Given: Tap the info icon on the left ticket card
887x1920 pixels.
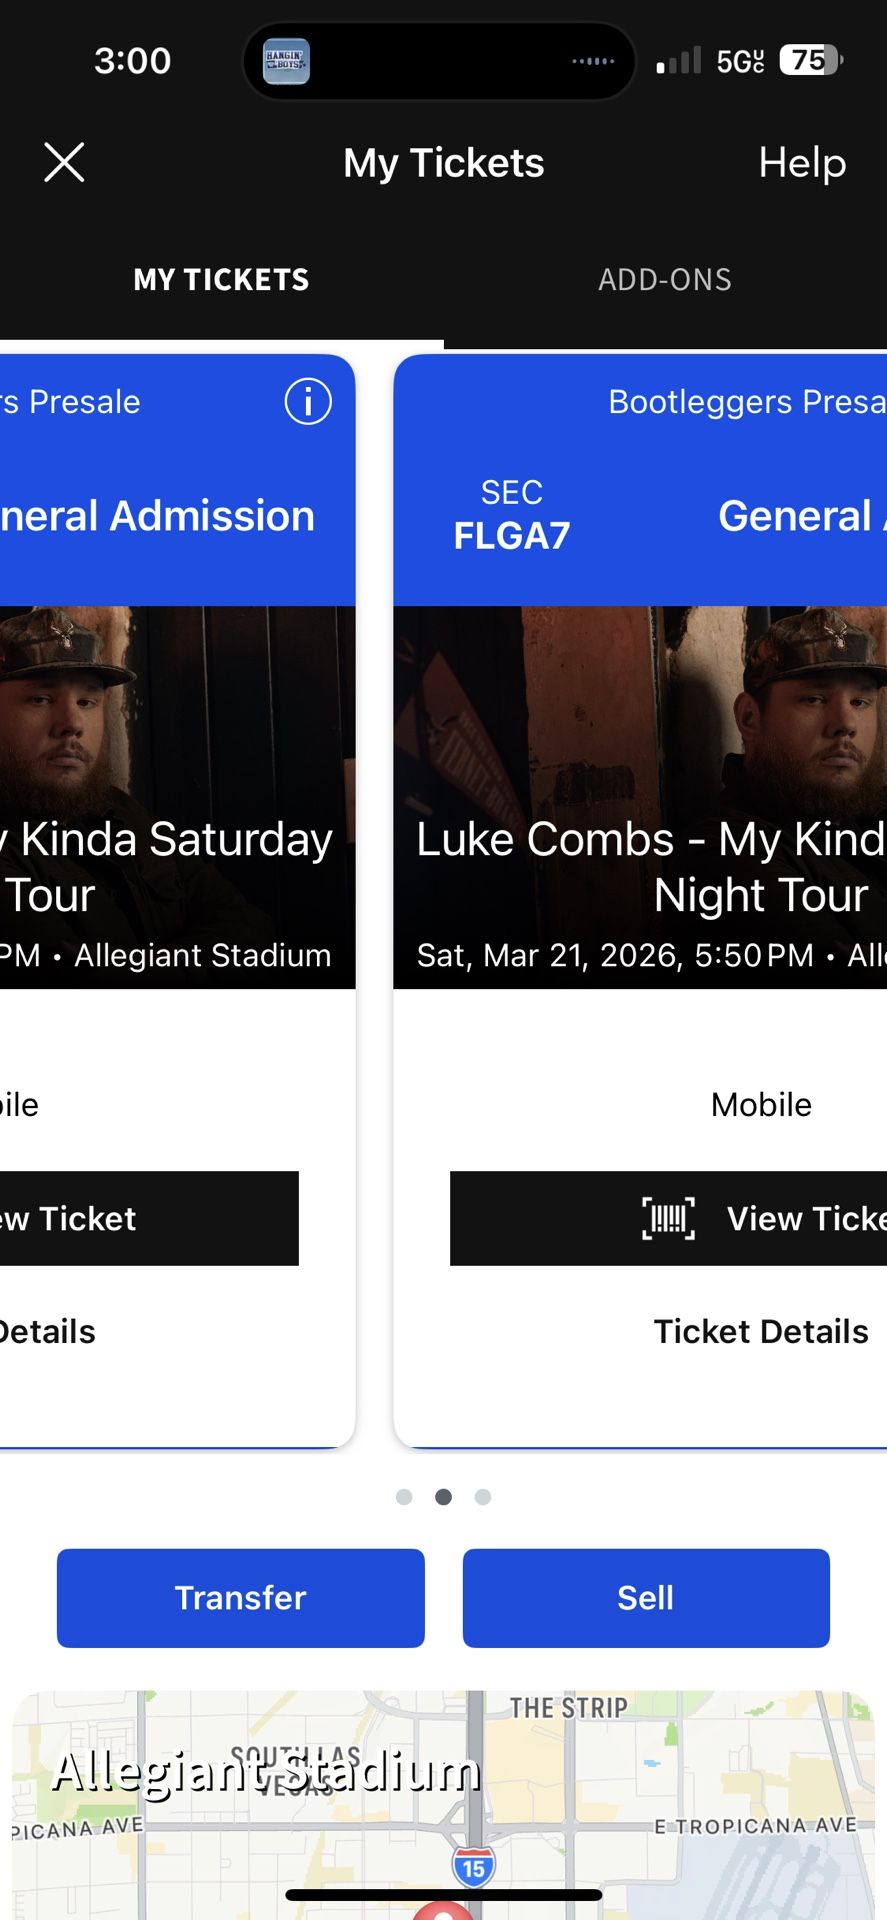Looking at the screenshot, I should [307, 401].
